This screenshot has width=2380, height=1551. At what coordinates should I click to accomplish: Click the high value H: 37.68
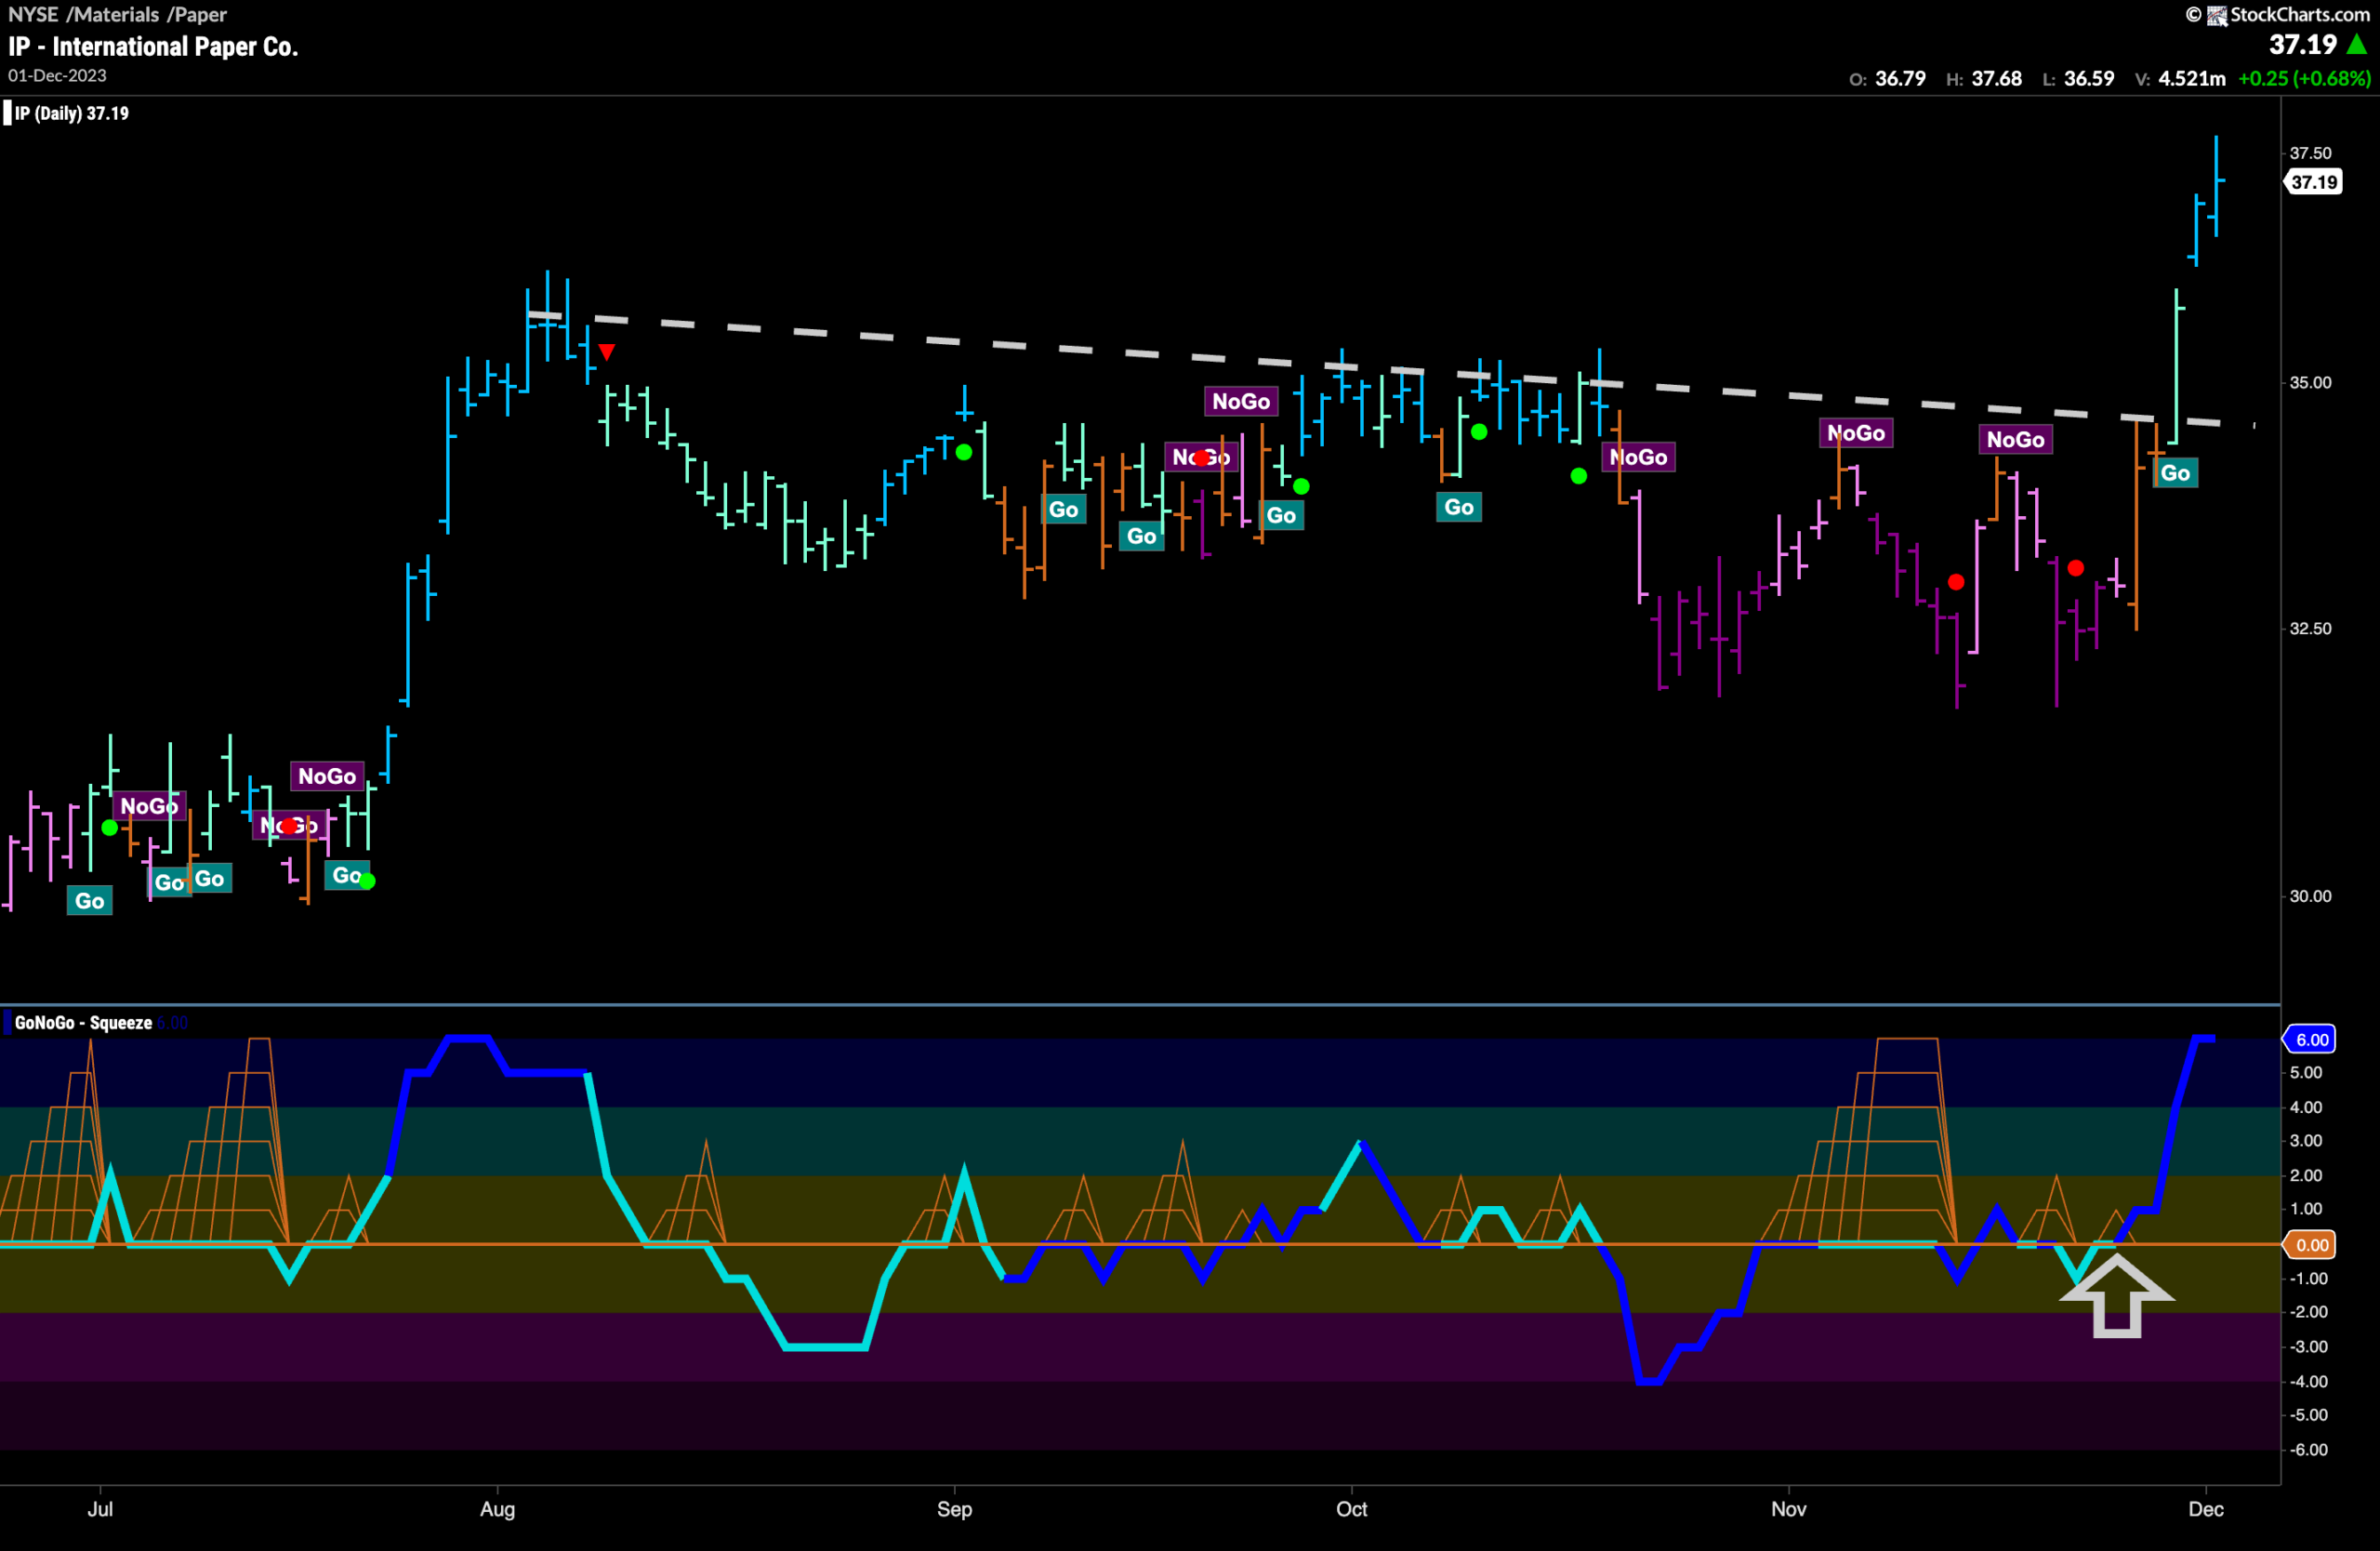coord(1984,78)
